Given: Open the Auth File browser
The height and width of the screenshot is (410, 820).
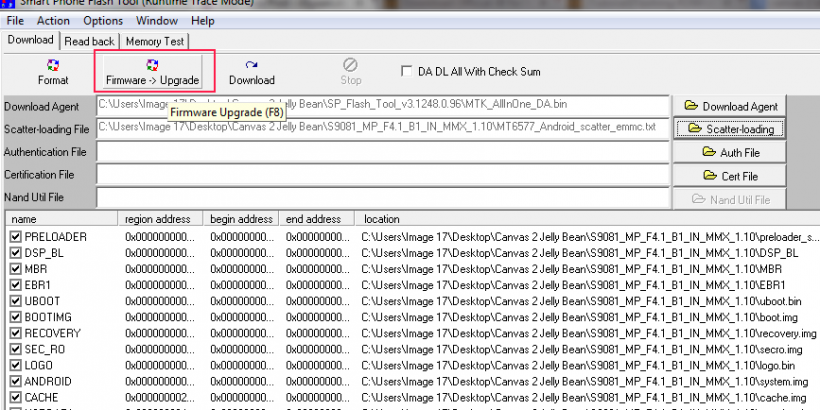Looking at the screenshot, I should tap(729, 152).
